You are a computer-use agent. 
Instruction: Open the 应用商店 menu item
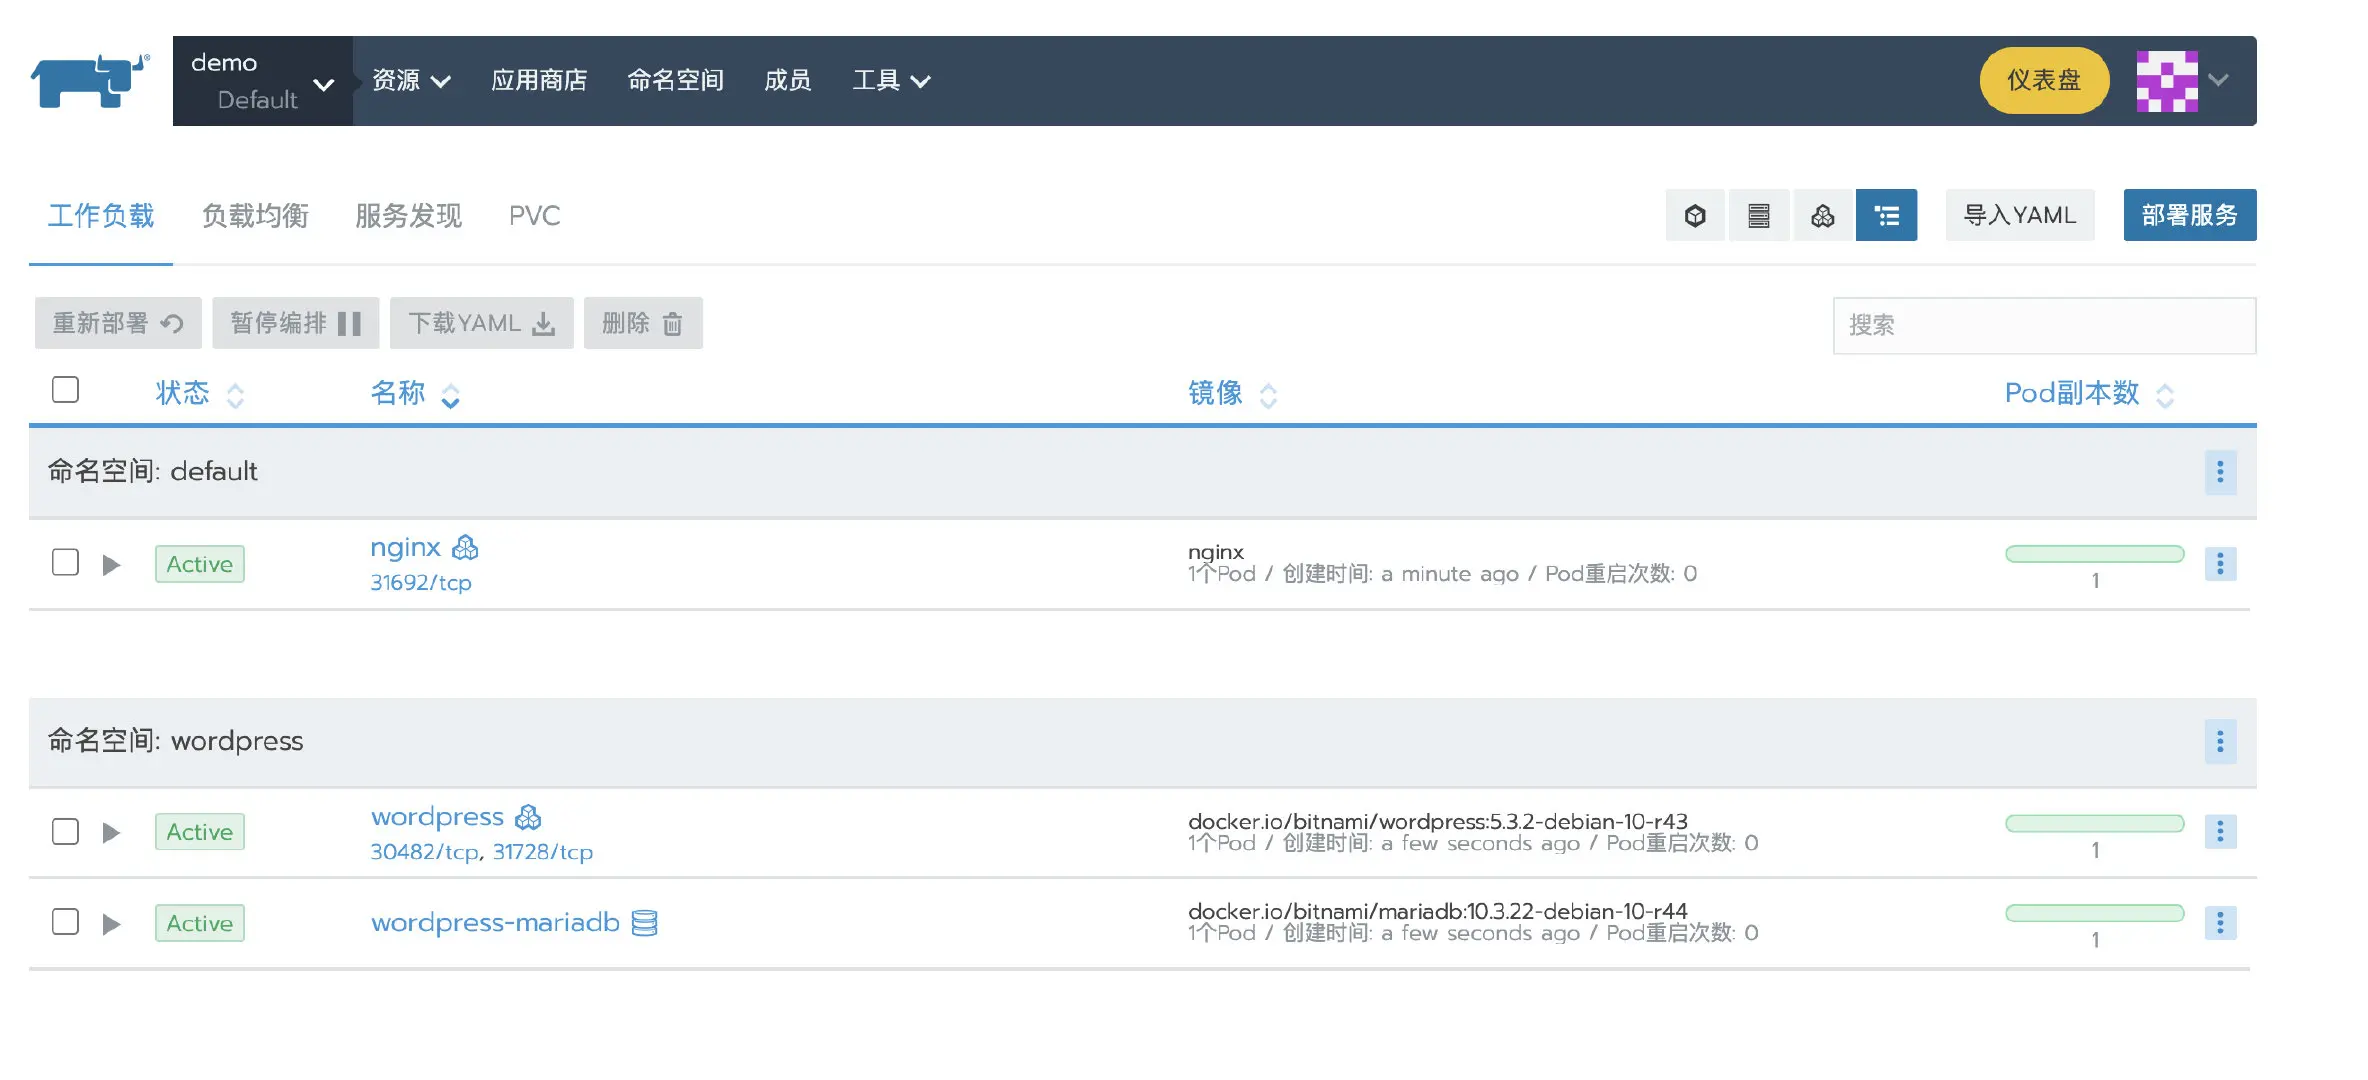click(539, 80)
